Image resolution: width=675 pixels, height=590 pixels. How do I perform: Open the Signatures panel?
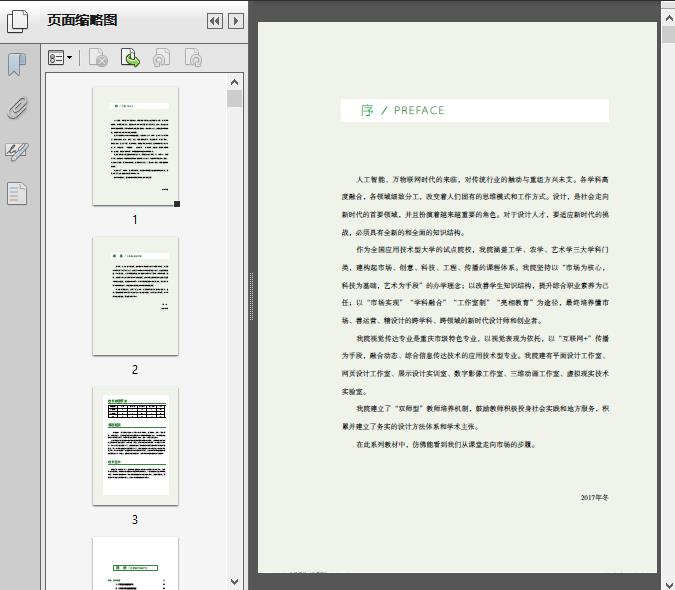[17, 151]
